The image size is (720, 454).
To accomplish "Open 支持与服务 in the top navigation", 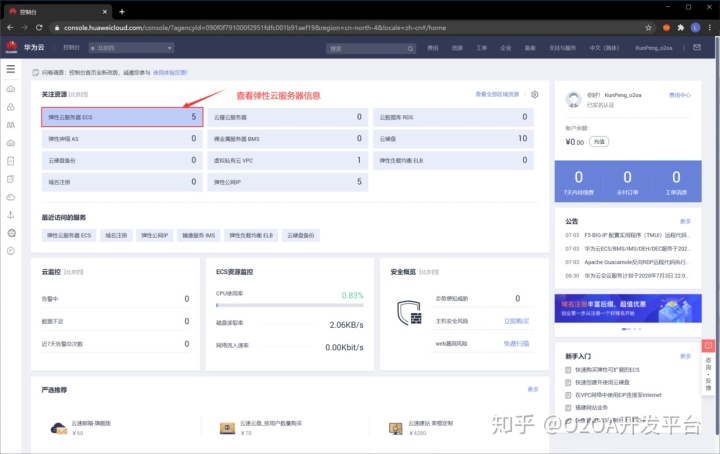I will [x=562, y=48].
